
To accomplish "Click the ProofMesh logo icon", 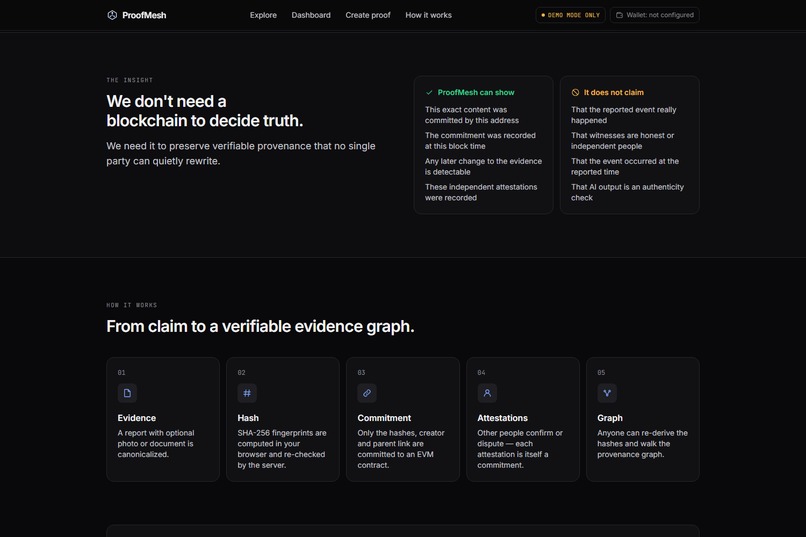I will point(112,15).
